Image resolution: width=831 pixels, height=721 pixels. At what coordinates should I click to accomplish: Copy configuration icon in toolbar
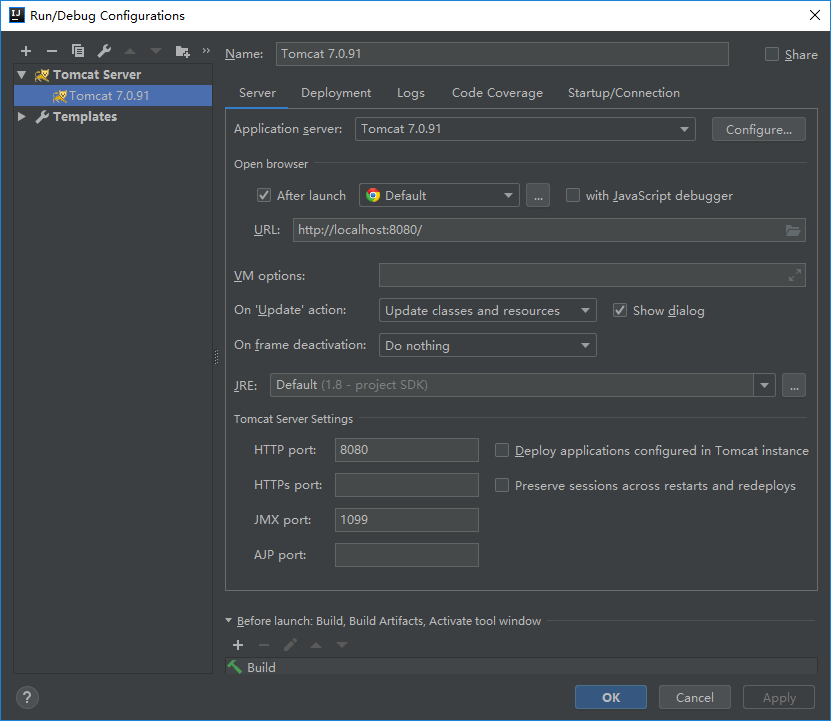tap(78, 51)
